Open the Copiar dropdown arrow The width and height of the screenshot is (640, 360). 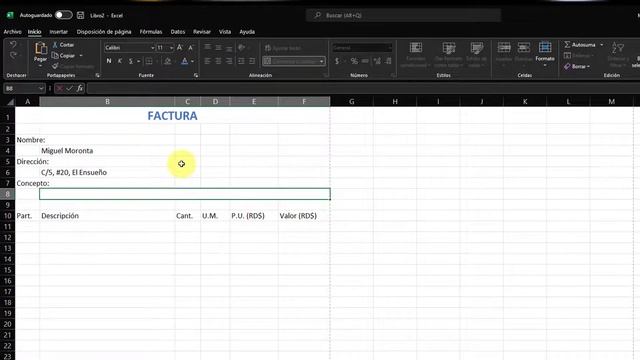[81, 56]
